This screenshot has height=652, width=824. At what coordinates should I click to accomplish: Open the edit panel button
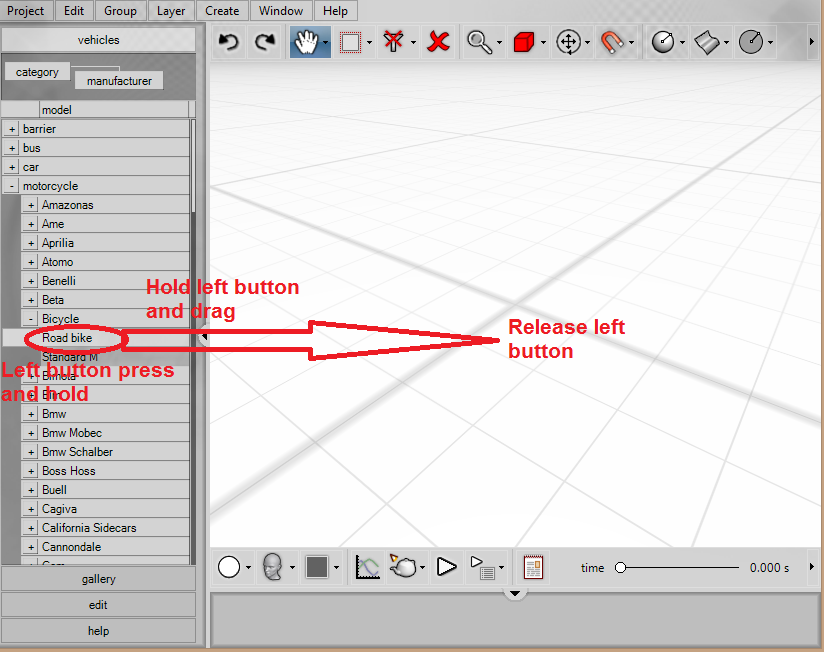coord(99,605)
